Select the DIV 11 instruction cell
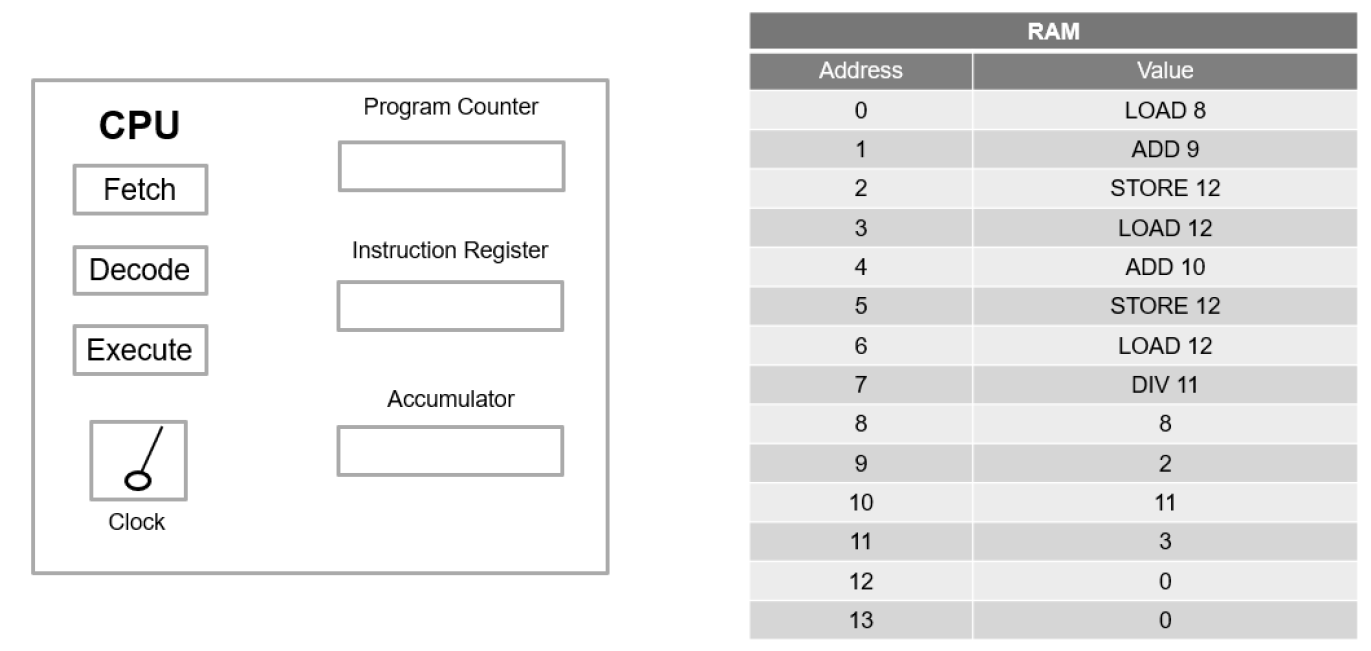Screen dimensions: 1371x651 tap(1165, 385)
